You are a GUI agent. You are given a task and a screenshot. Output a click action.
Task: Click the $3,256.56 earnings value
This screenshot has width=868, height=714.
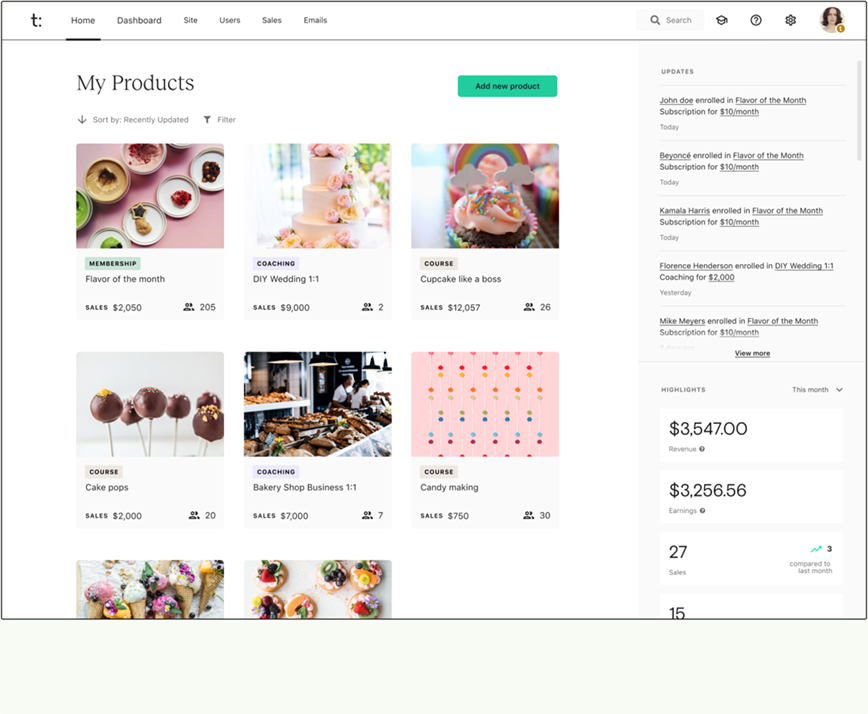pyautogui.click(x=707, y=490)
